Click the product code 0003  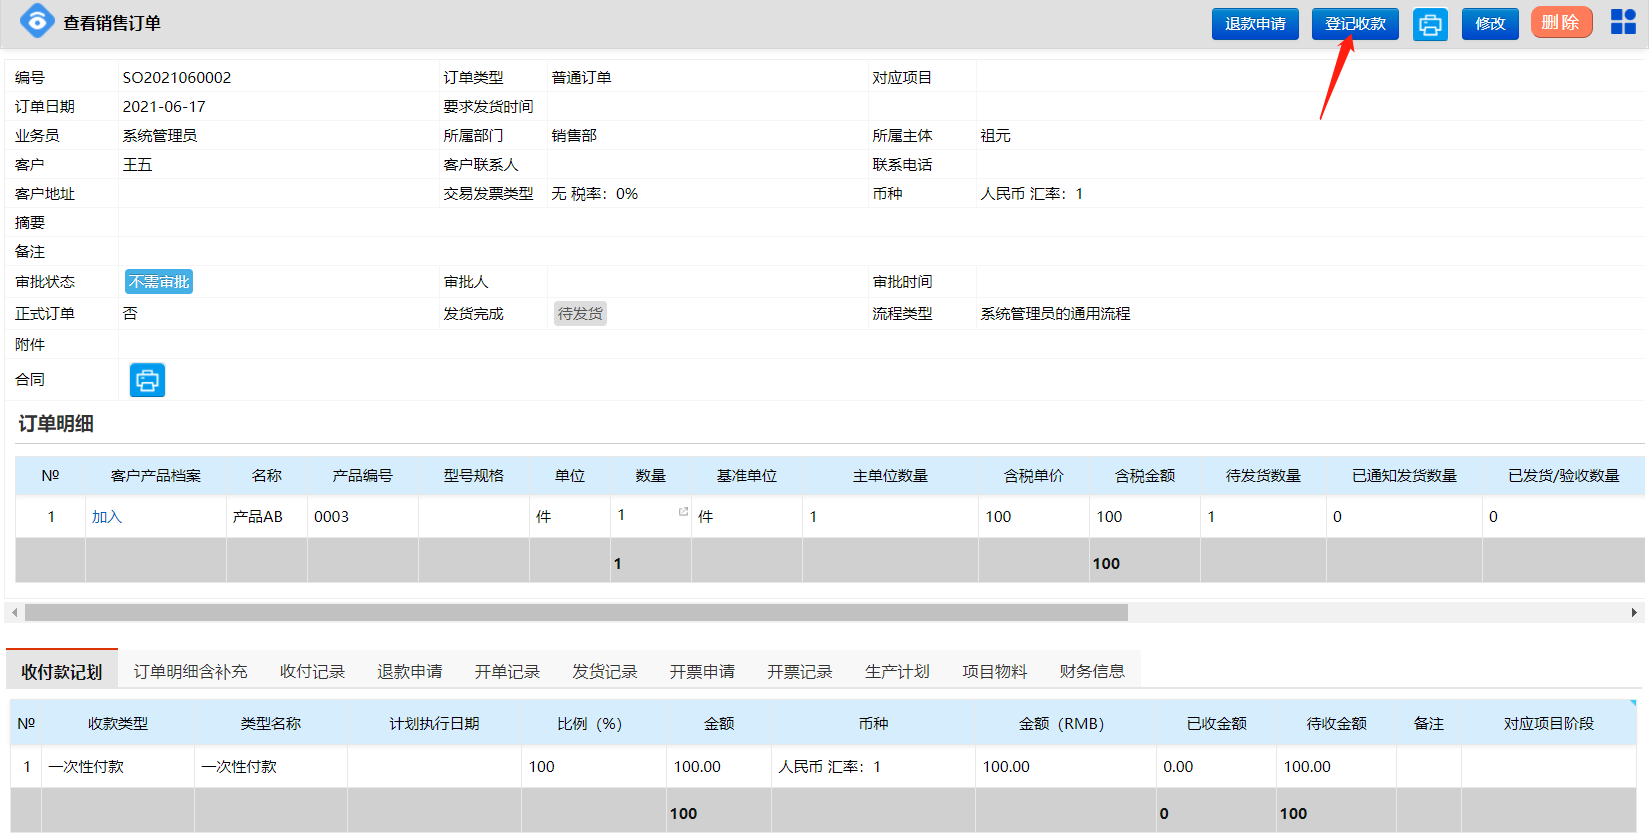331,517
